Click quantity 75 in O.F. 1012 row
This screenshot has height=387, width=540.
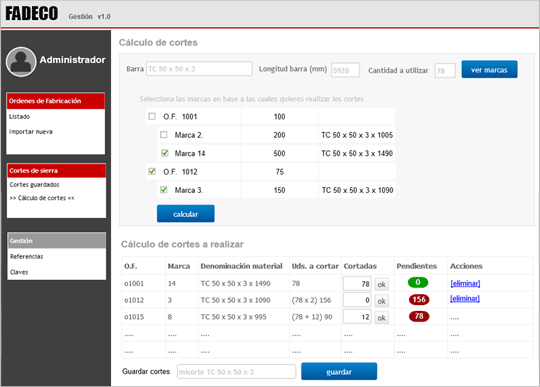coord(280,171)
